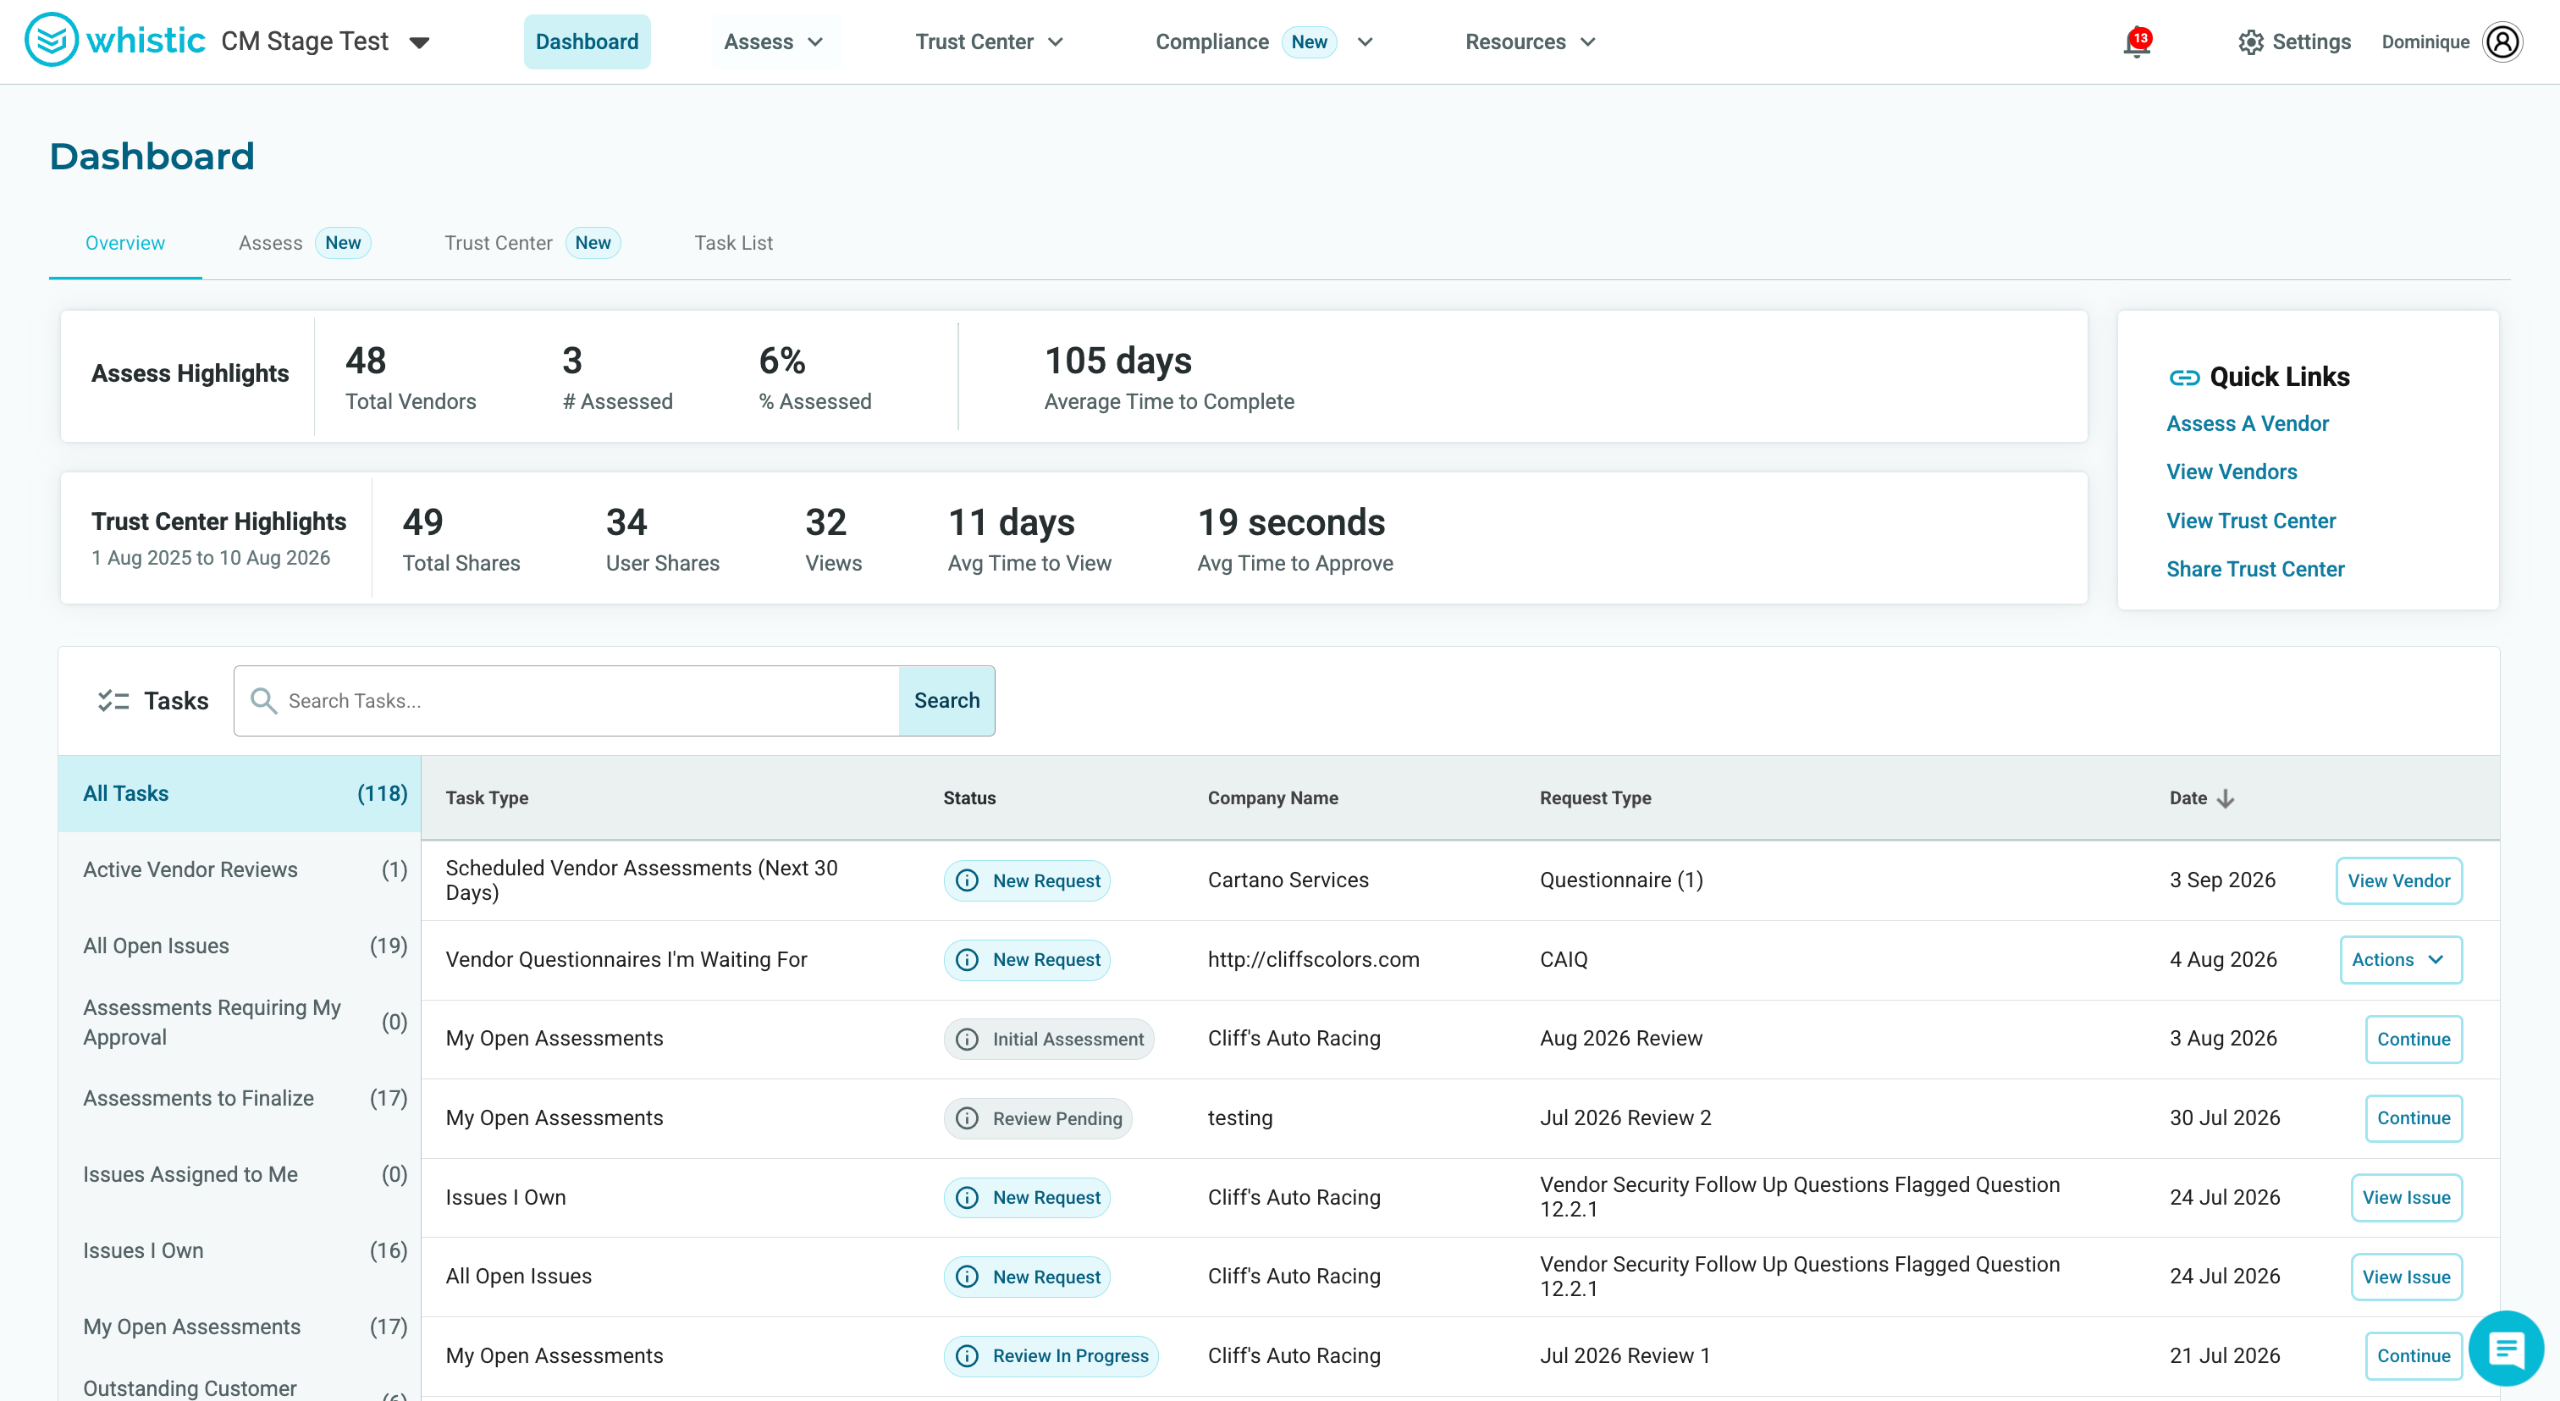Expand the Trust Center navigation menu
The height and width of the screenshot is (1401, 2560).
pos(989,42)
